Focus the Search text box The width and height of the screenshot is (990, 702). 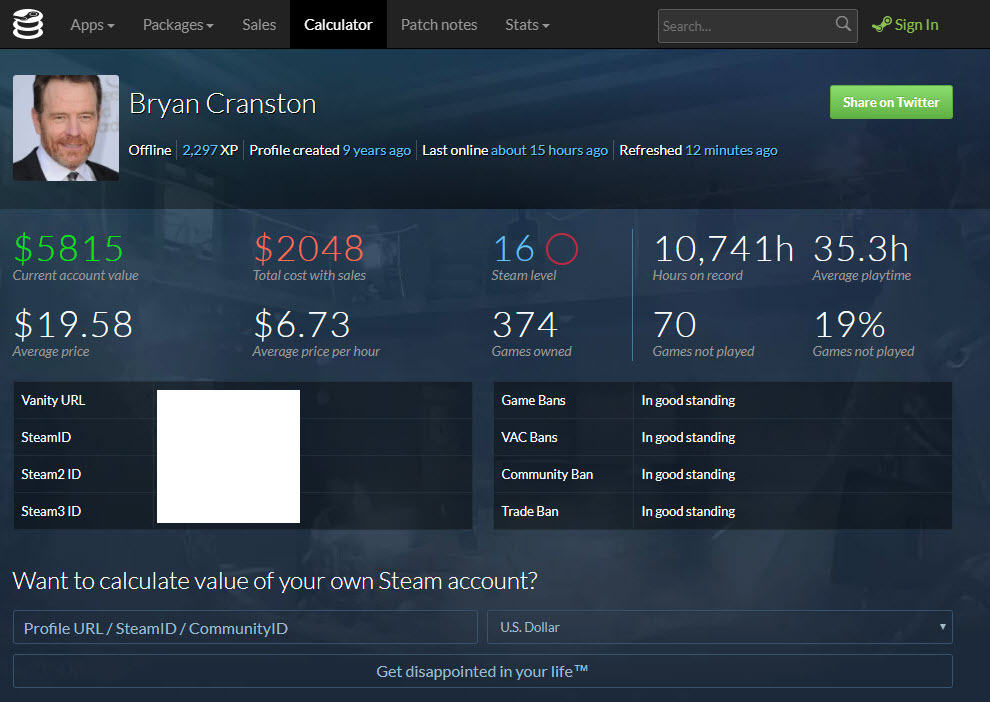pos(745,26)
